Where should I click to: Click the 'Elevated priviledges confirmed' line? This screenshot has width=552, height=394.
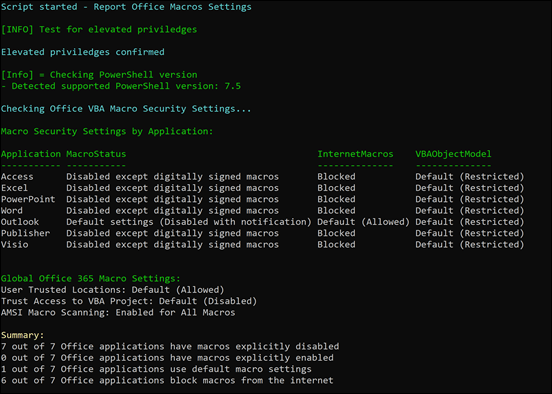click(x=83, y=52)
